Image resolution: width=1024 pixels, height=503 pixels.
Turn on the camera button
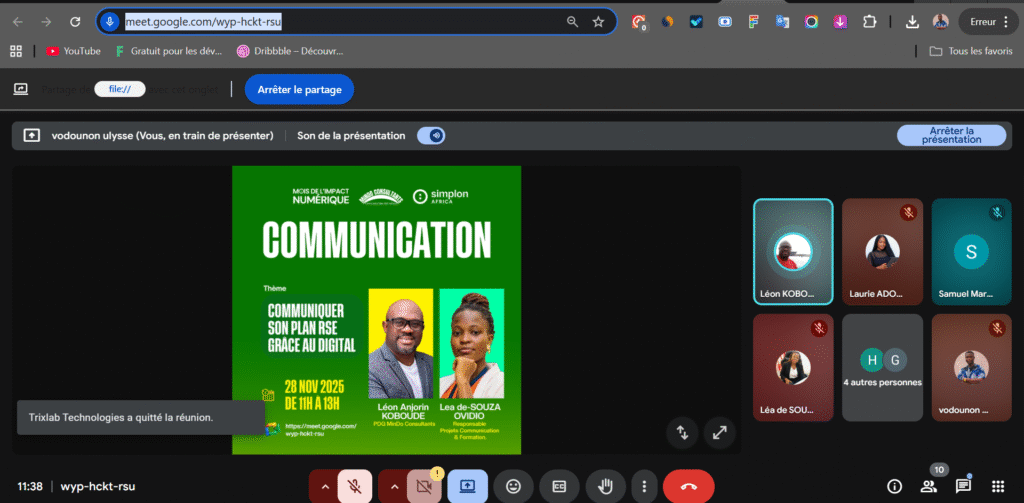click(x=424, y=486)
